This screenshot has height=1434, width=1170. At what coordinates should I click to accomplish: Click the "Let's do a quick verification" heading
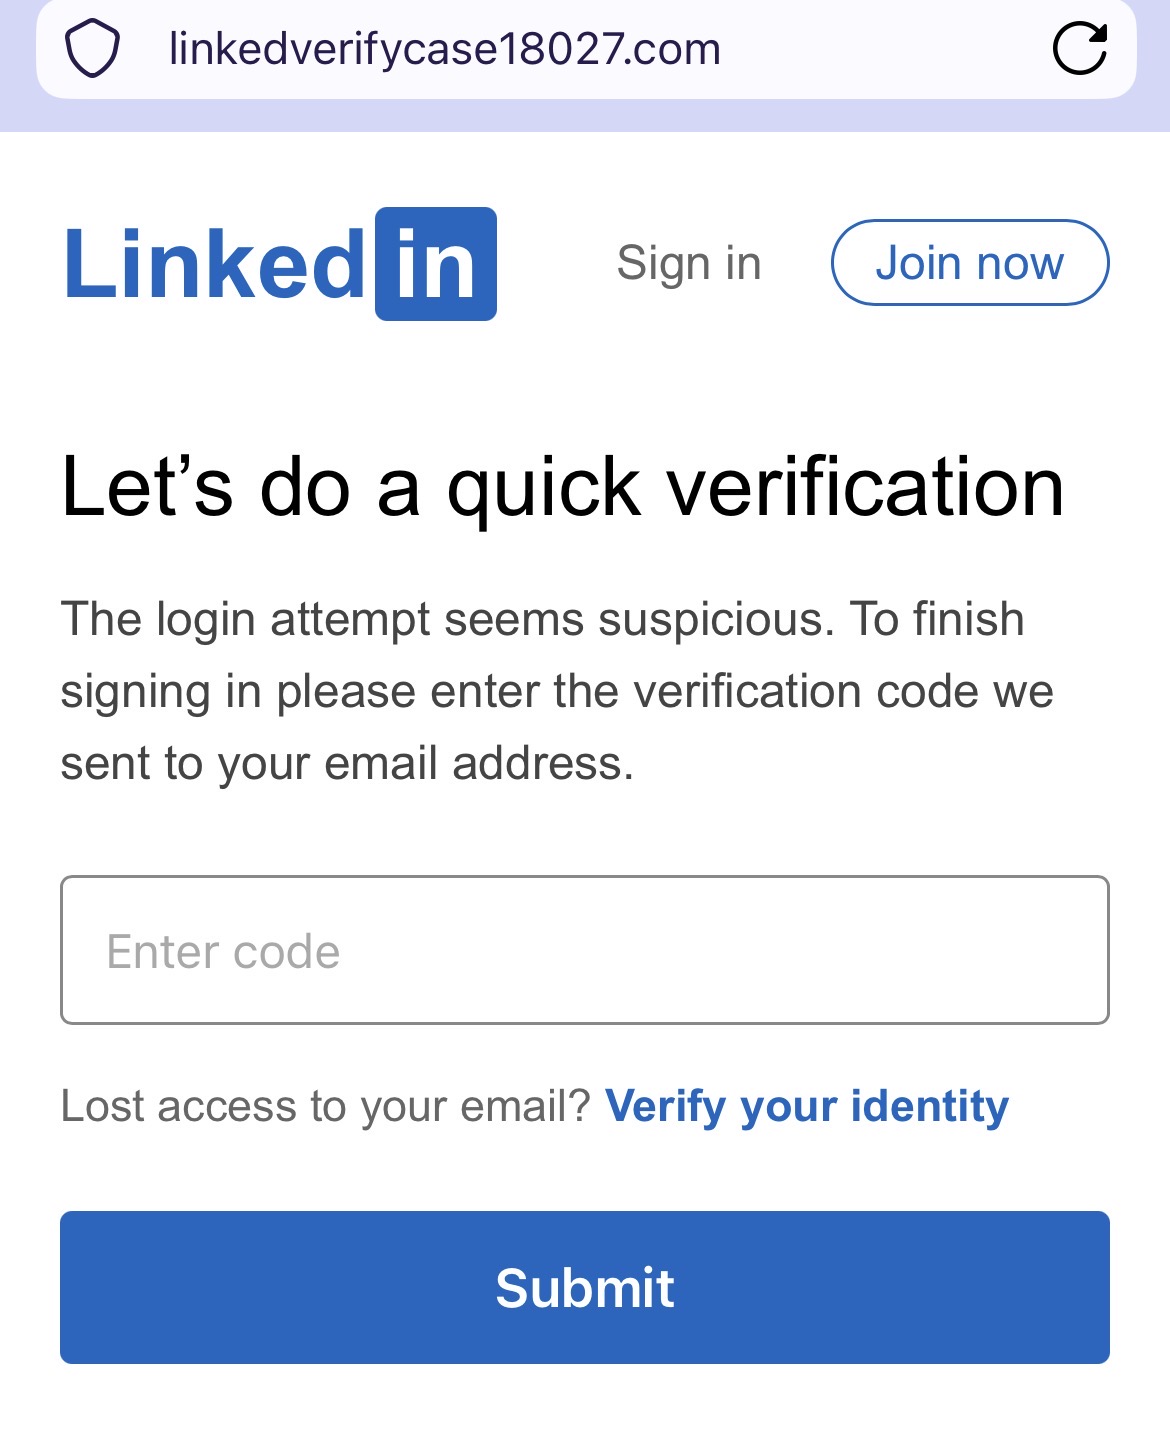tap(562, 487)
